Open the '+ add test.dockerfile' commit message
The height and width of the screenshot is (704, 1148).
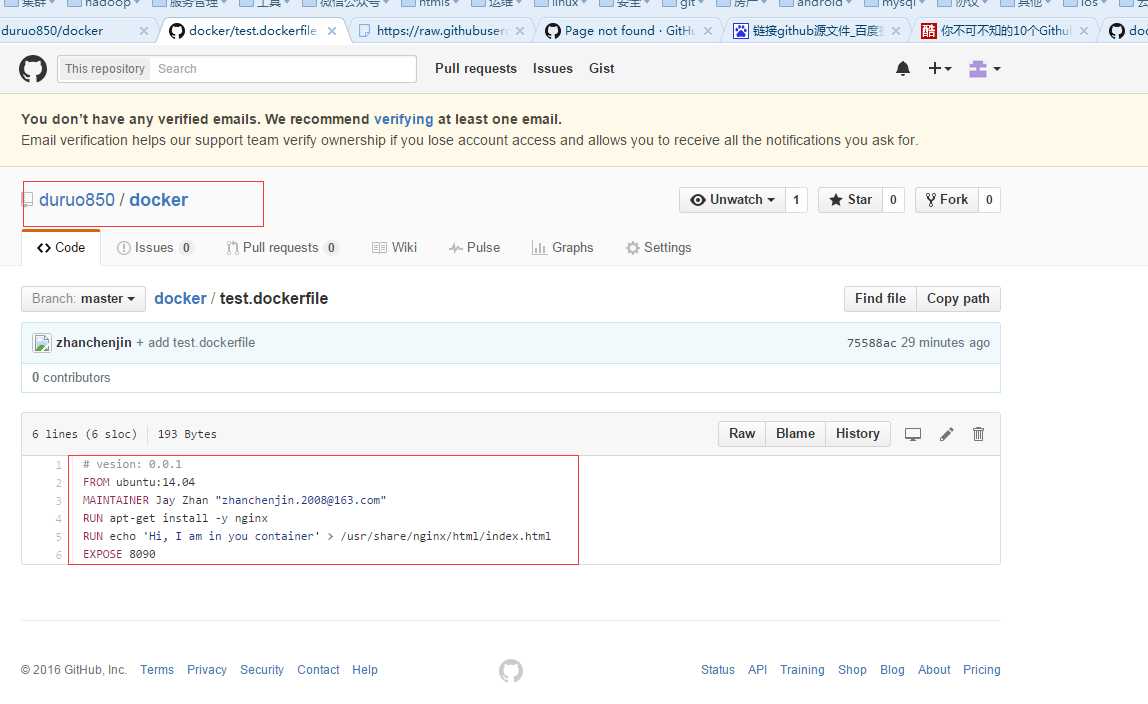pyautogui.click(x=195, y=342)
